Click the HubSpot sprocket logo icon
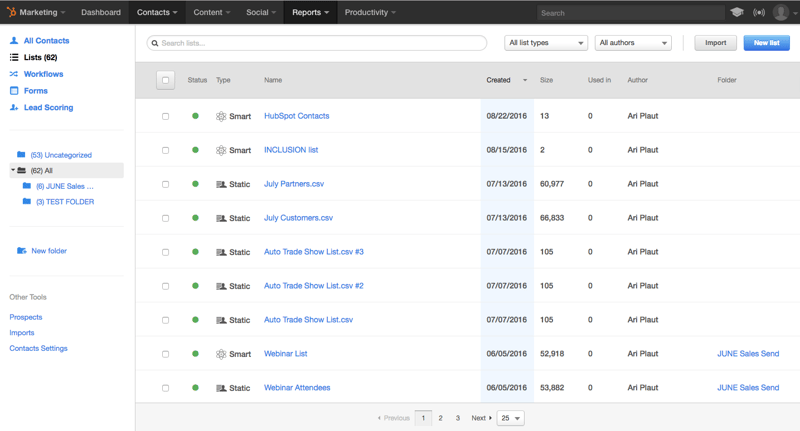 pos(11,13)
